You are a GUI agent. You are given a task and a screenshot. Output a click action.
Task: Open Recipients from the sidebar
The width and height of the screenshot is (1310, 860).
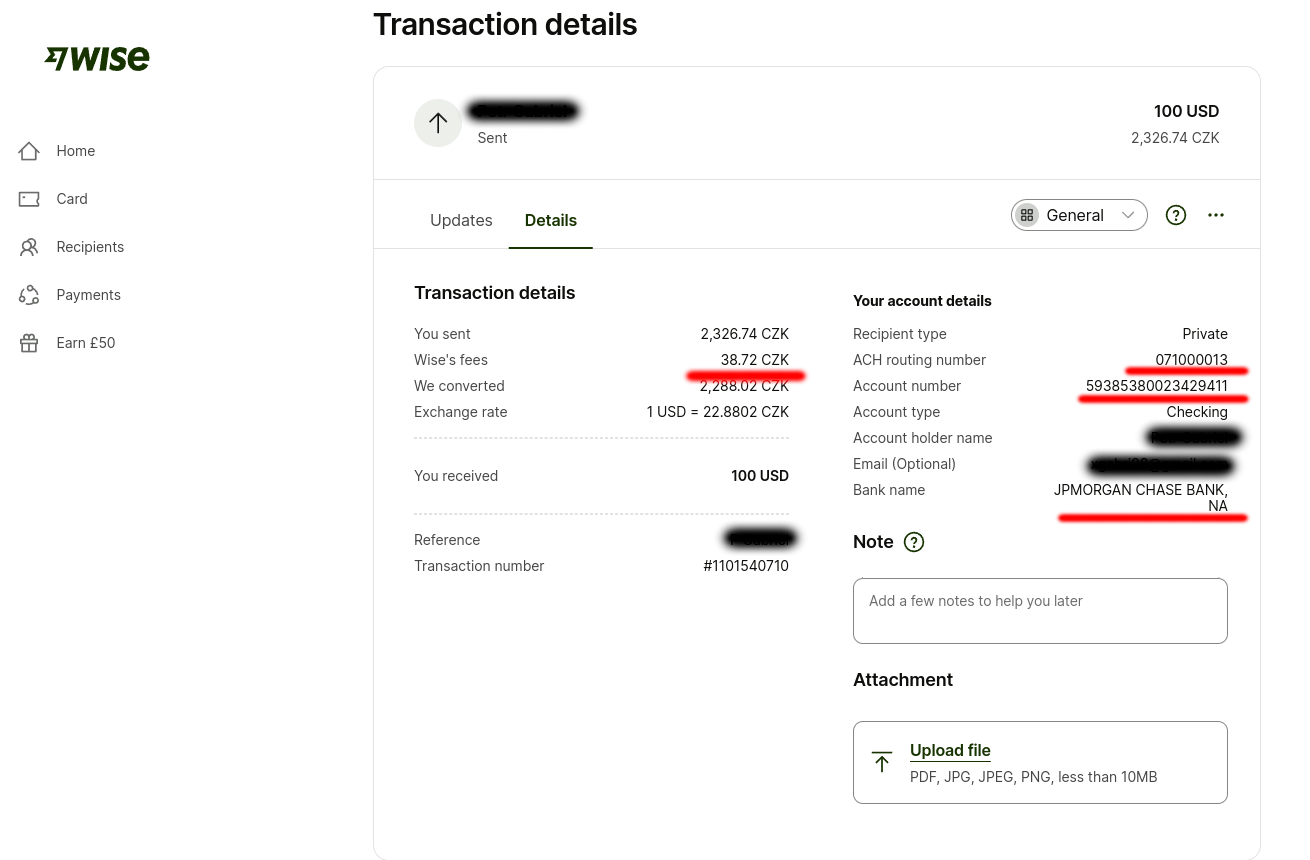[x=90, y=247]
